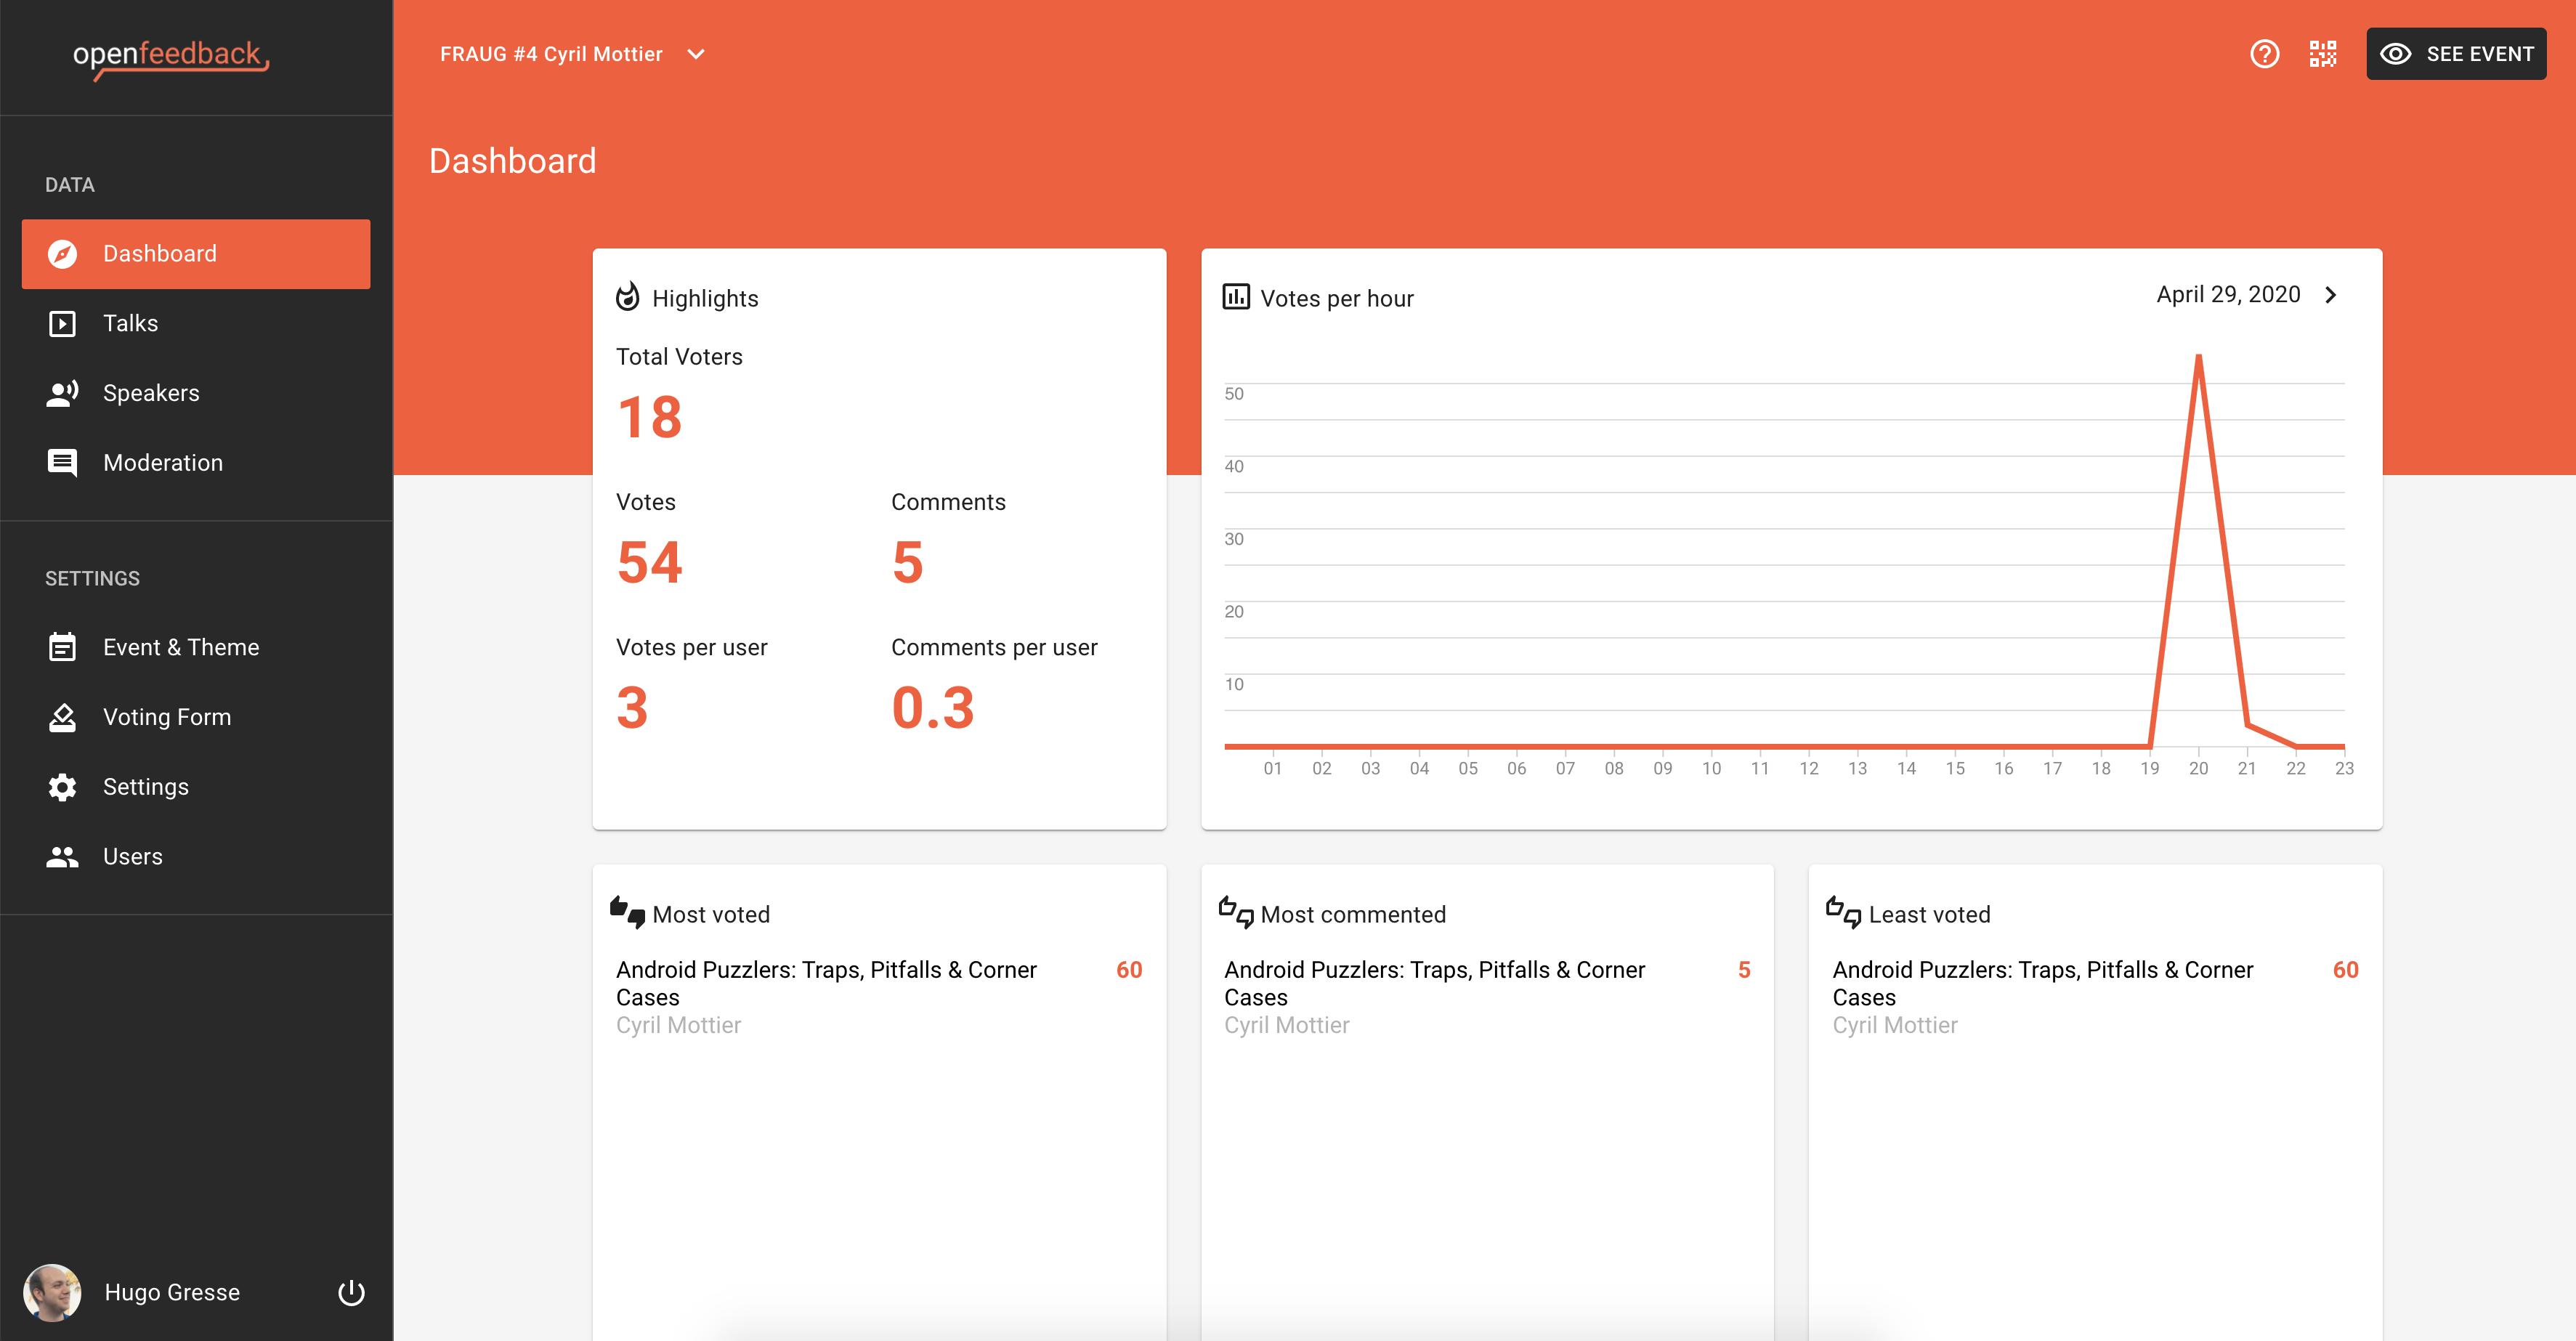Click the Event & Theme calendar icon
This screenshot has height=1341, width=2576.
(x=62, y=647)
